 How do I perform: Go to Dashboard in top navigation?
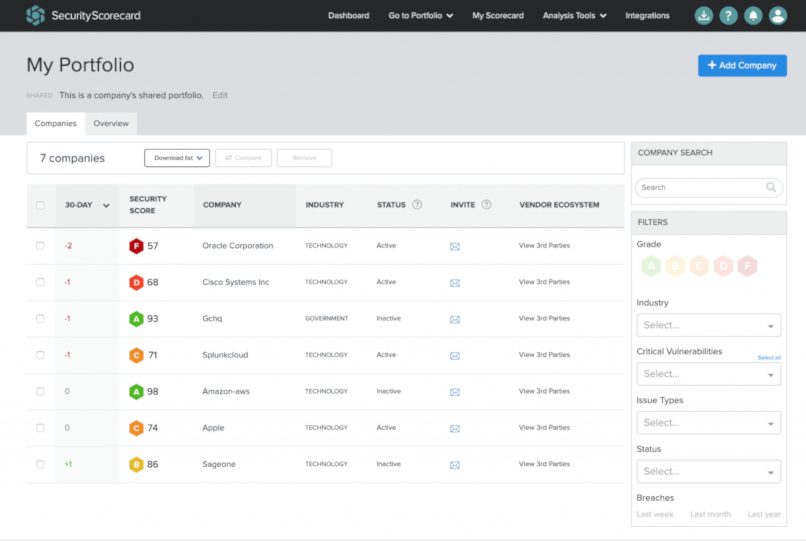[349, 15]
